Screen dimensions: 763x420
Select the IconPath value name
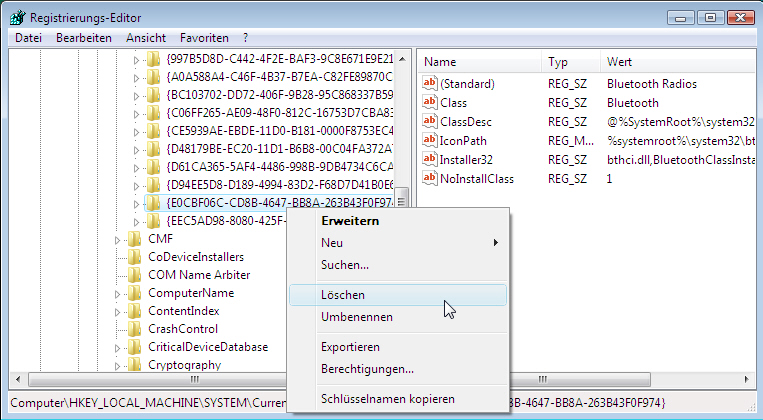coord(463,141)
